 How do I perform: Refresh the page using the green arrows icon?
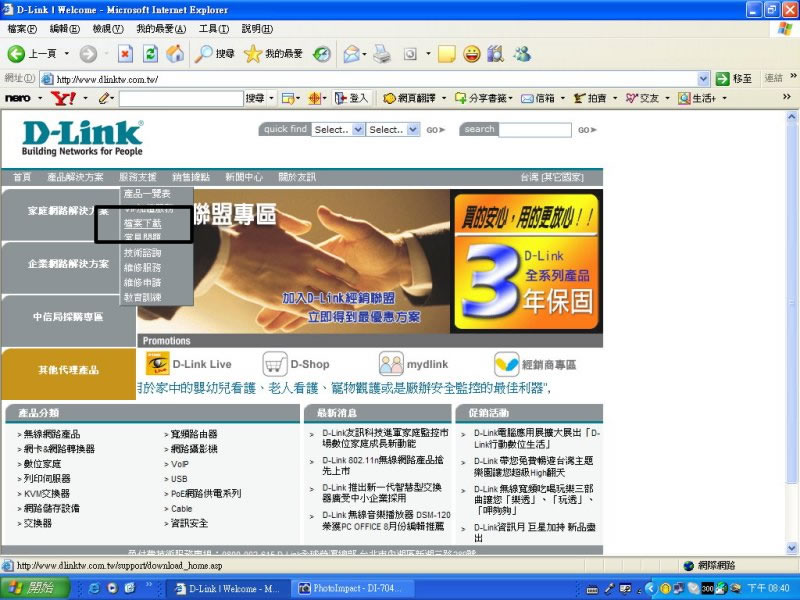pyautogui.click(x=151, y=54)
